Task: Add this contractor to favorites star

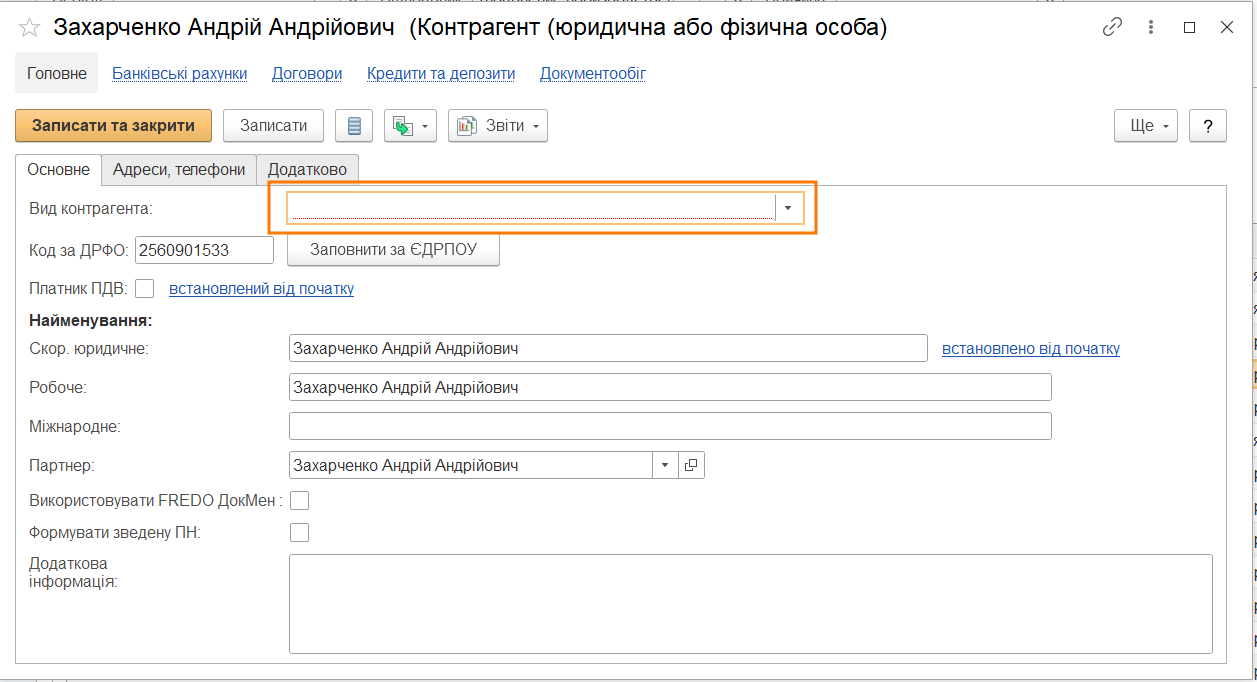Action: (x=30, y=28)
